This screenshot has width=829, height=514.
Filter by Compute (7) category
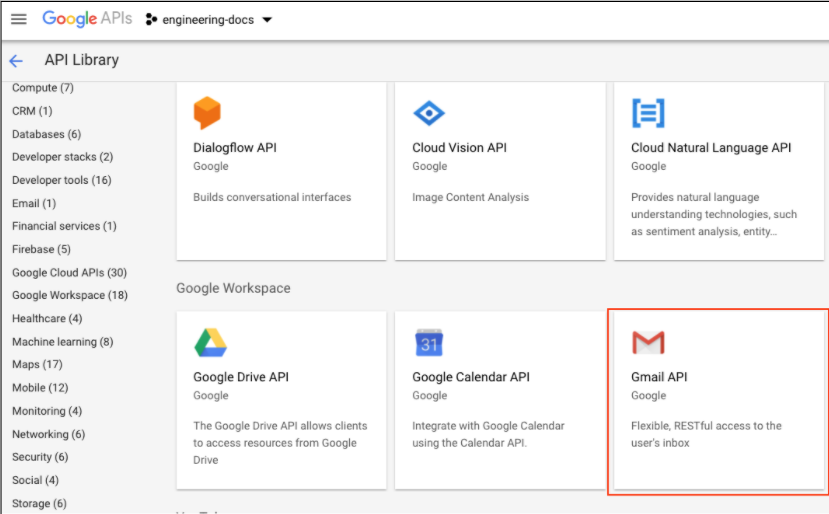(43, 88)
